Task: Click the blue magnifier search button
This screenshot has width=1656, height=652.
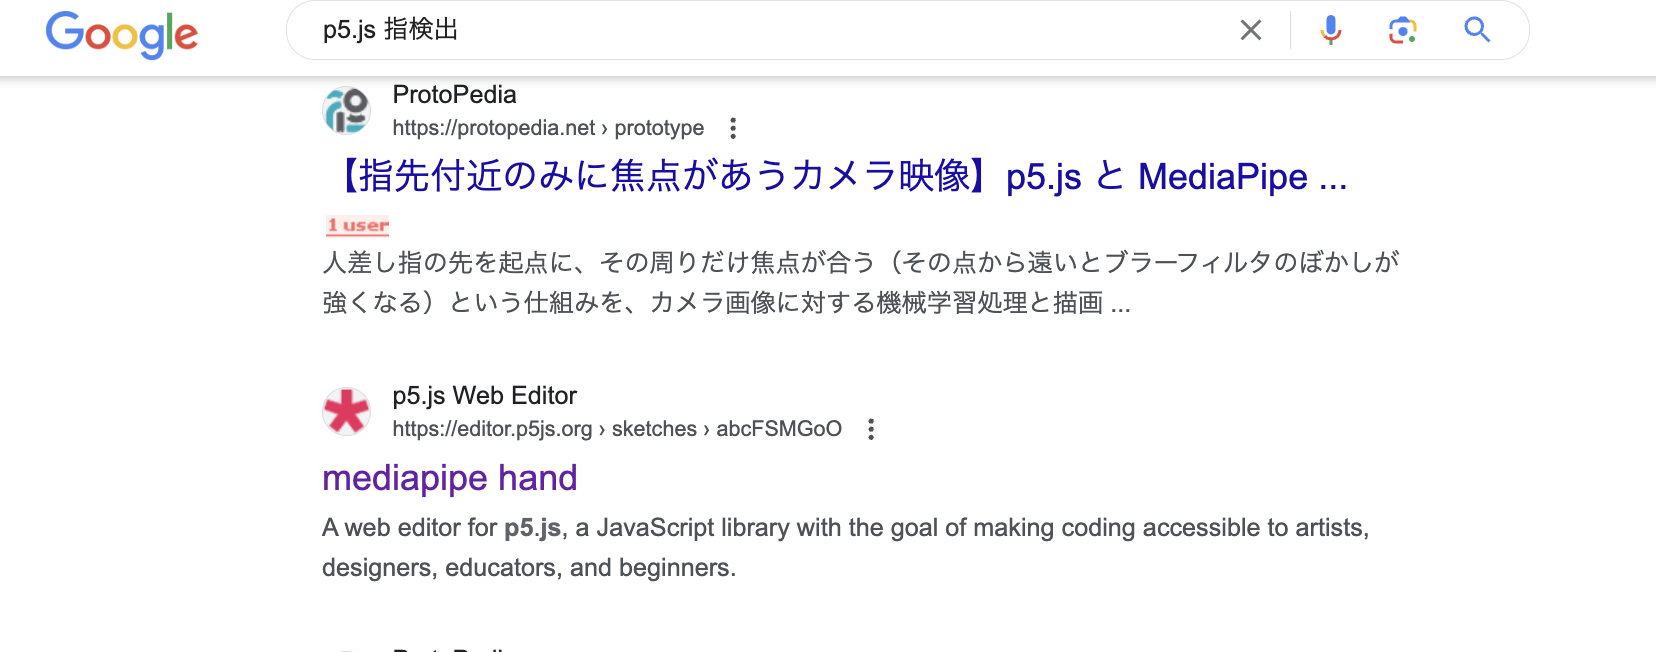Action: [x=1477, y=30]
